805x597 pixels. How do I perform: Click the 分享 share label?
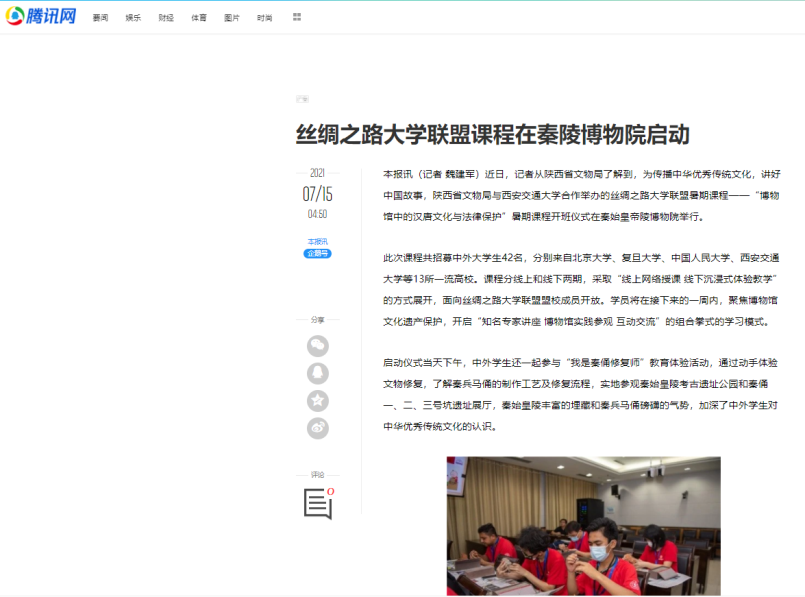pyautogui.click(x=317, y=319)
